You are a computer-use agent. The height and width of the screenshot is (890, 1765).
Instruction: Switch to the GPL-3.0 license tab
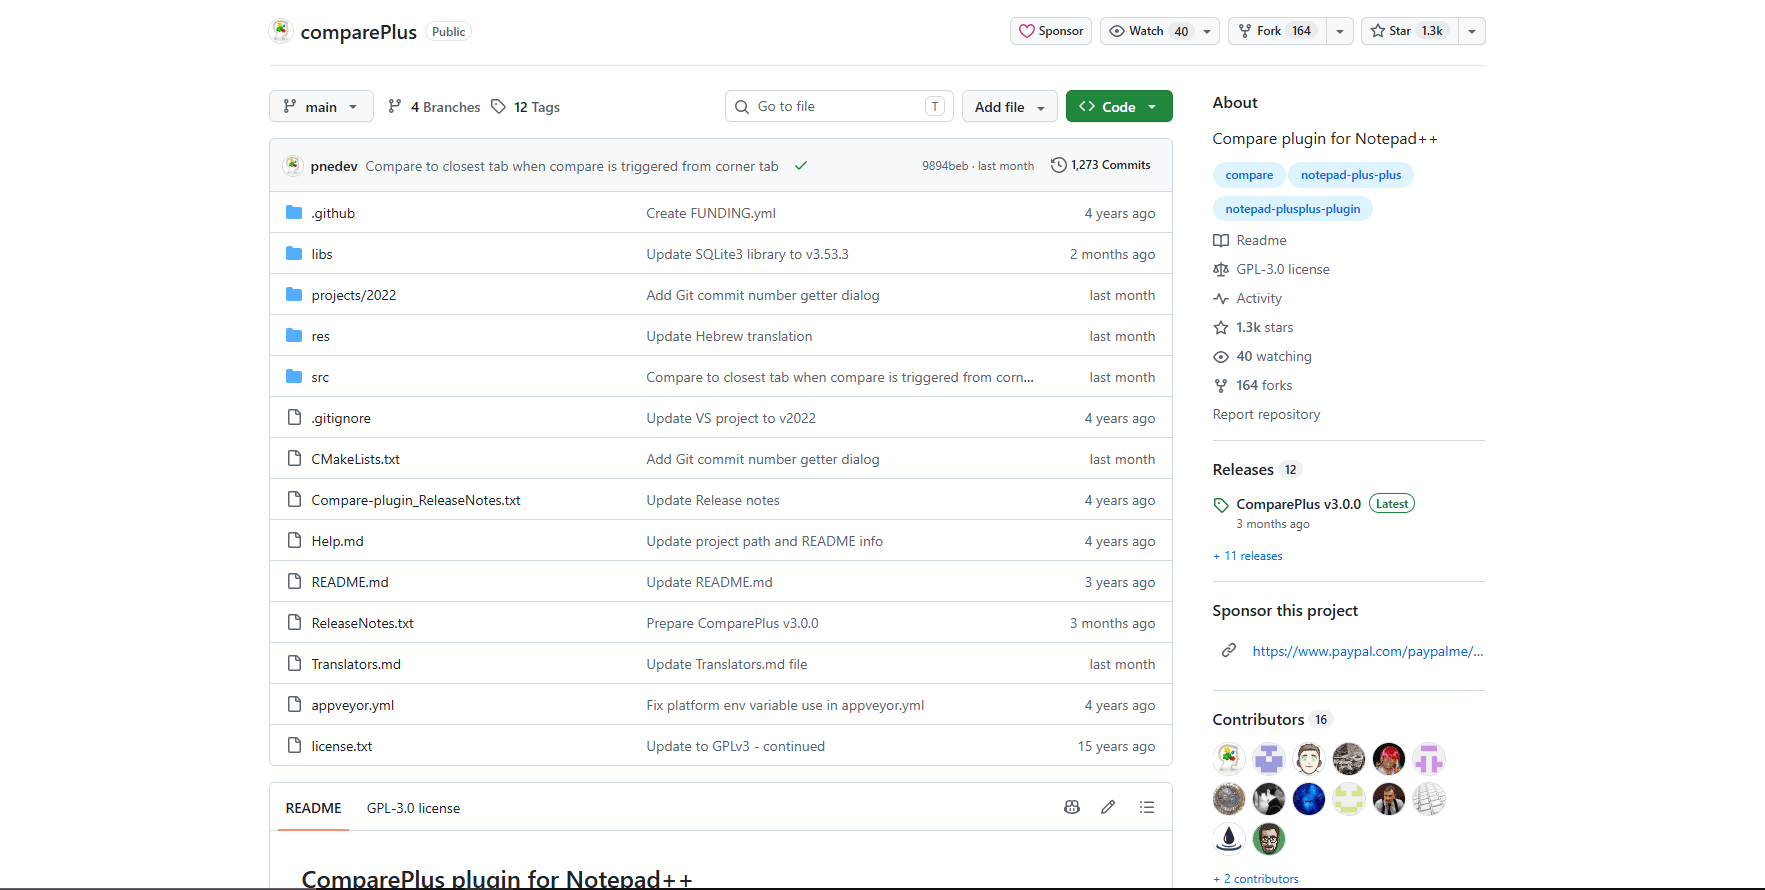coord(413,808)
